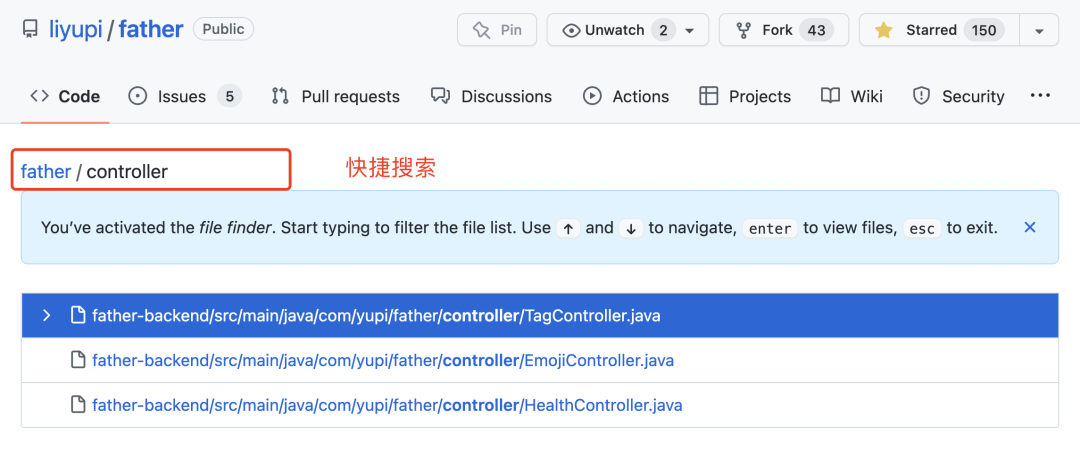Open the father repository name link
Viewport: 1080px width, 474px height.
point(151,30)
